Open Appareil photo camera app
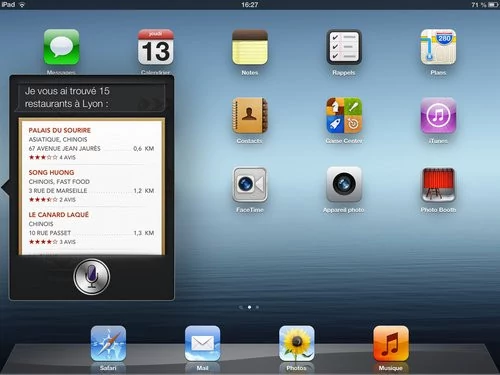Image resolution: width=500 pixels, height=375 pixels. (x=344, y=184)
